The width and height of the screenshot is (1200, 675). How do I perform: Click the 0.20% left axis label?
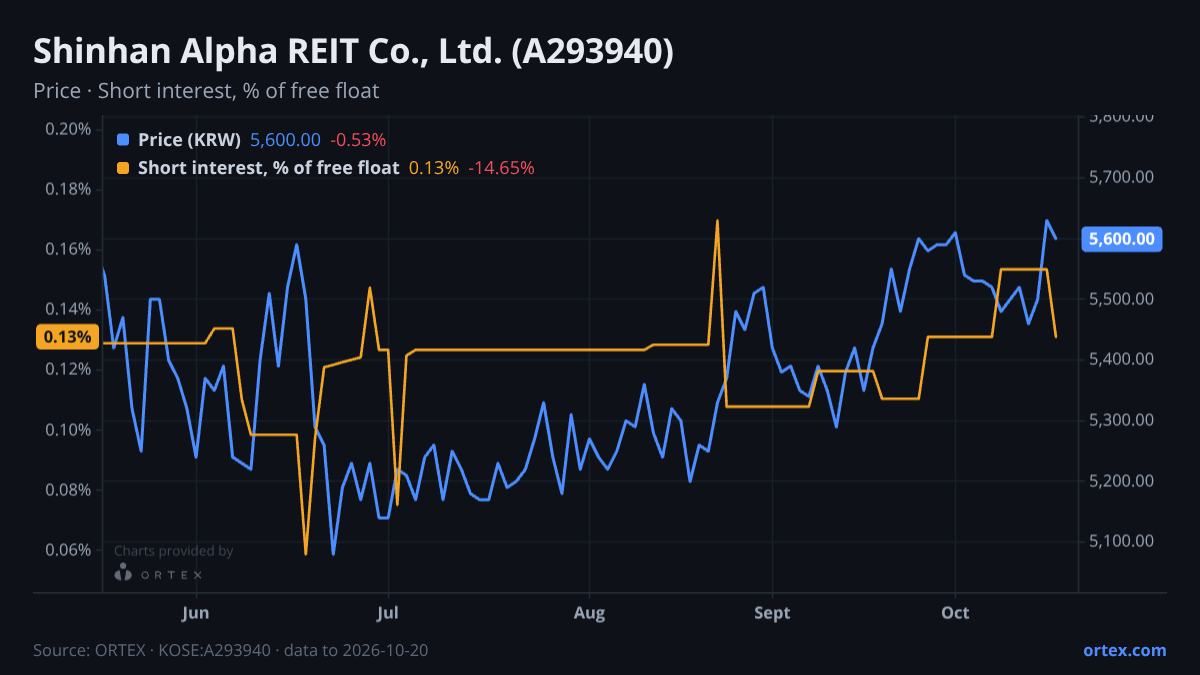68,129
